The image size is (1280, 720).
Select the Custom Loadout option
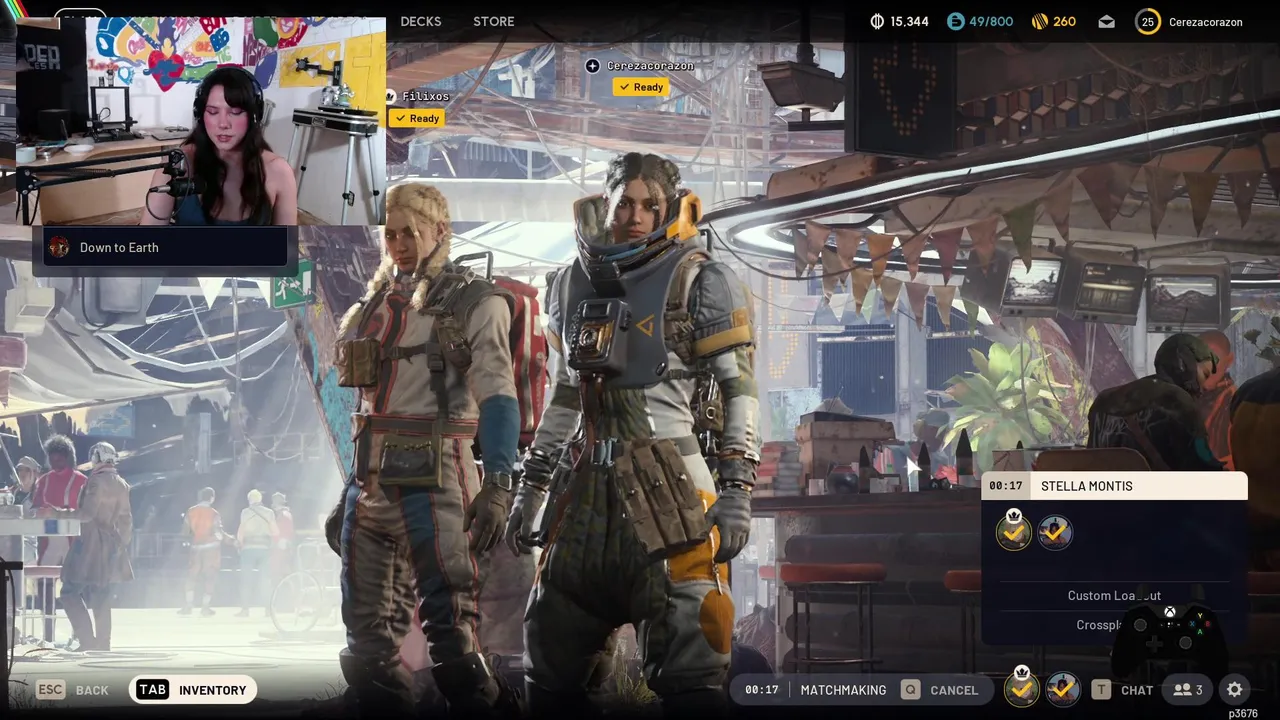[x=1114, y=596]
